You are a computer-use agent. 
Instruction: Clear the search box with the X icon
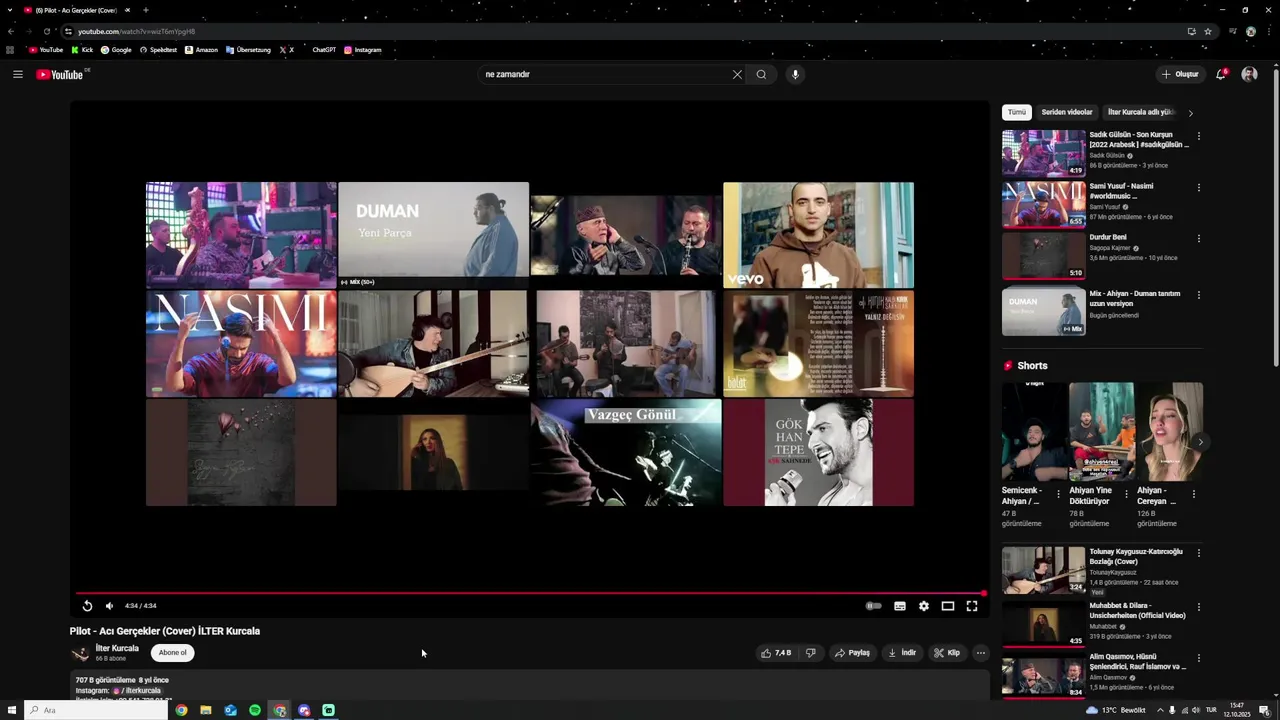coord(737,74)
